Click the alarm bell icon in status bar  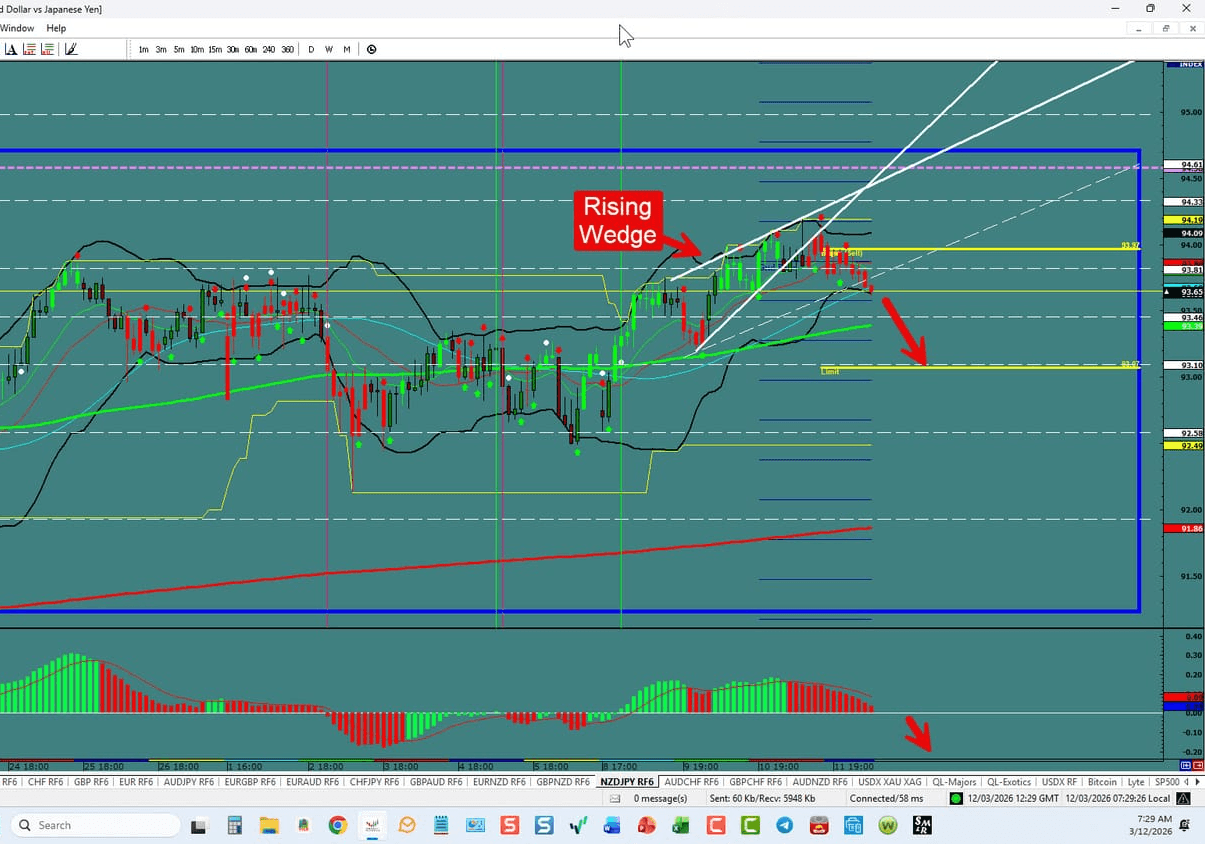click(x=1183, y=798)
